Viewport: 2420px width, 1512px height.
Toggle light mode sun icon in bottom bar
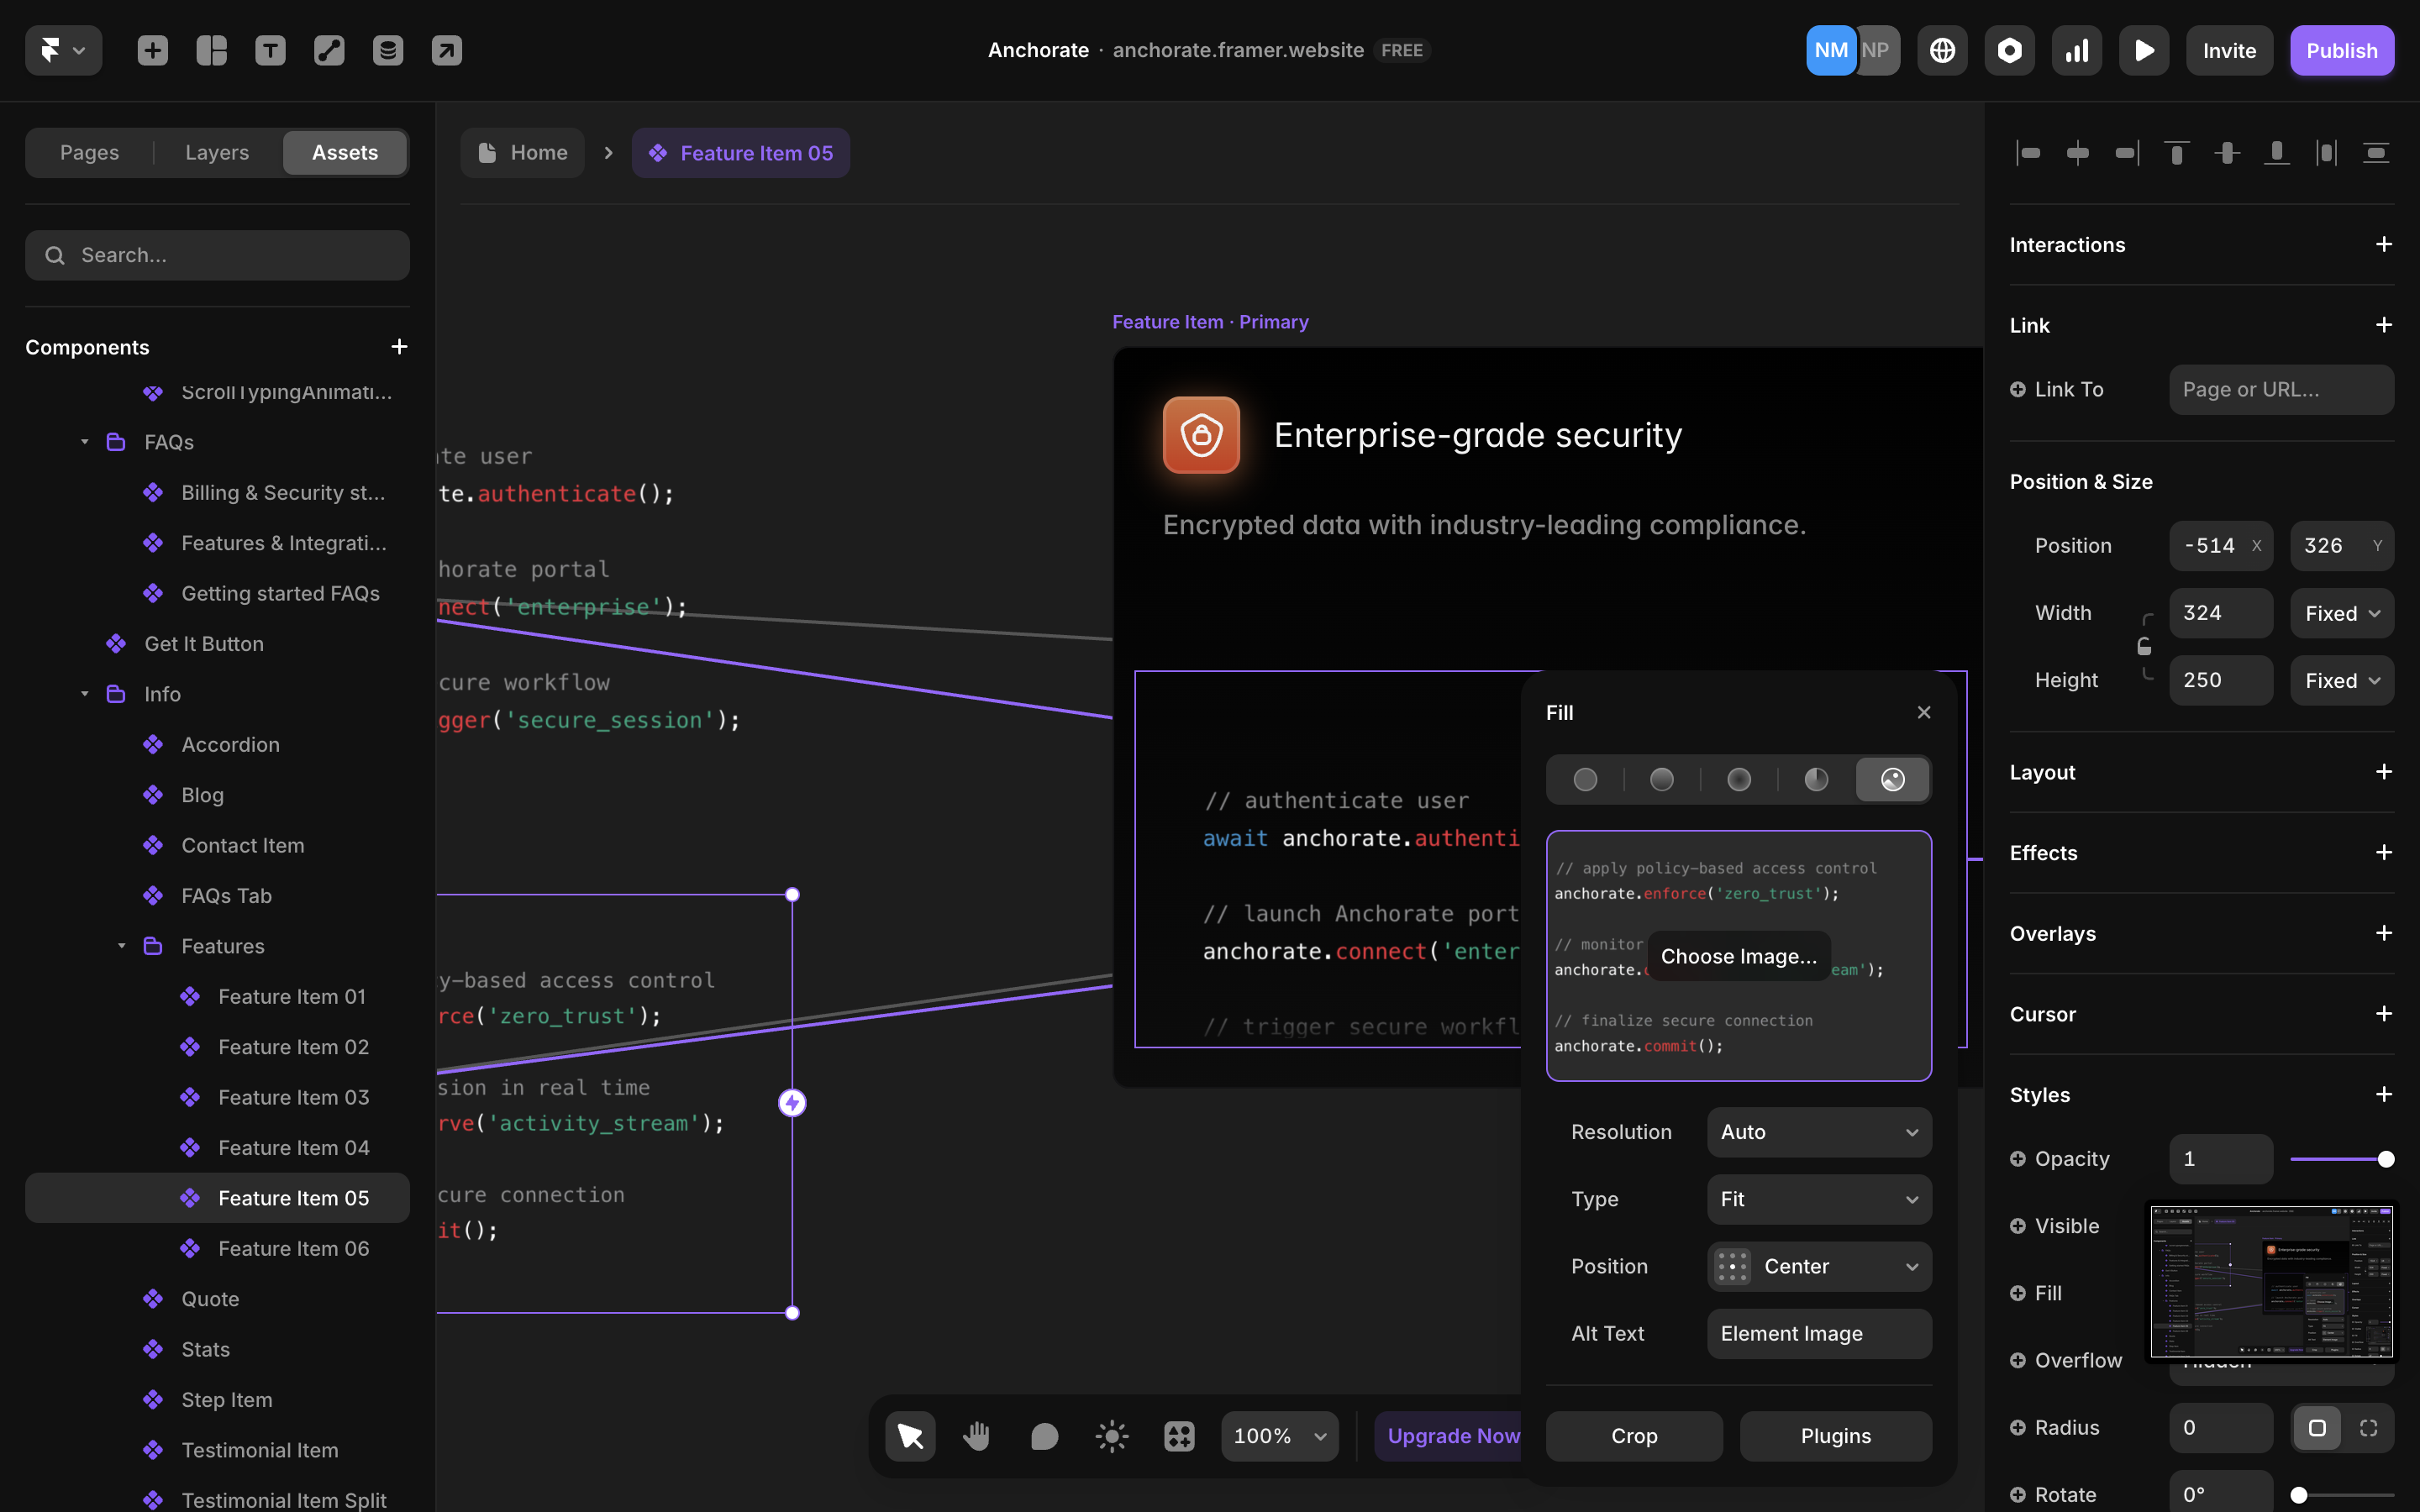point(1112,1436)
